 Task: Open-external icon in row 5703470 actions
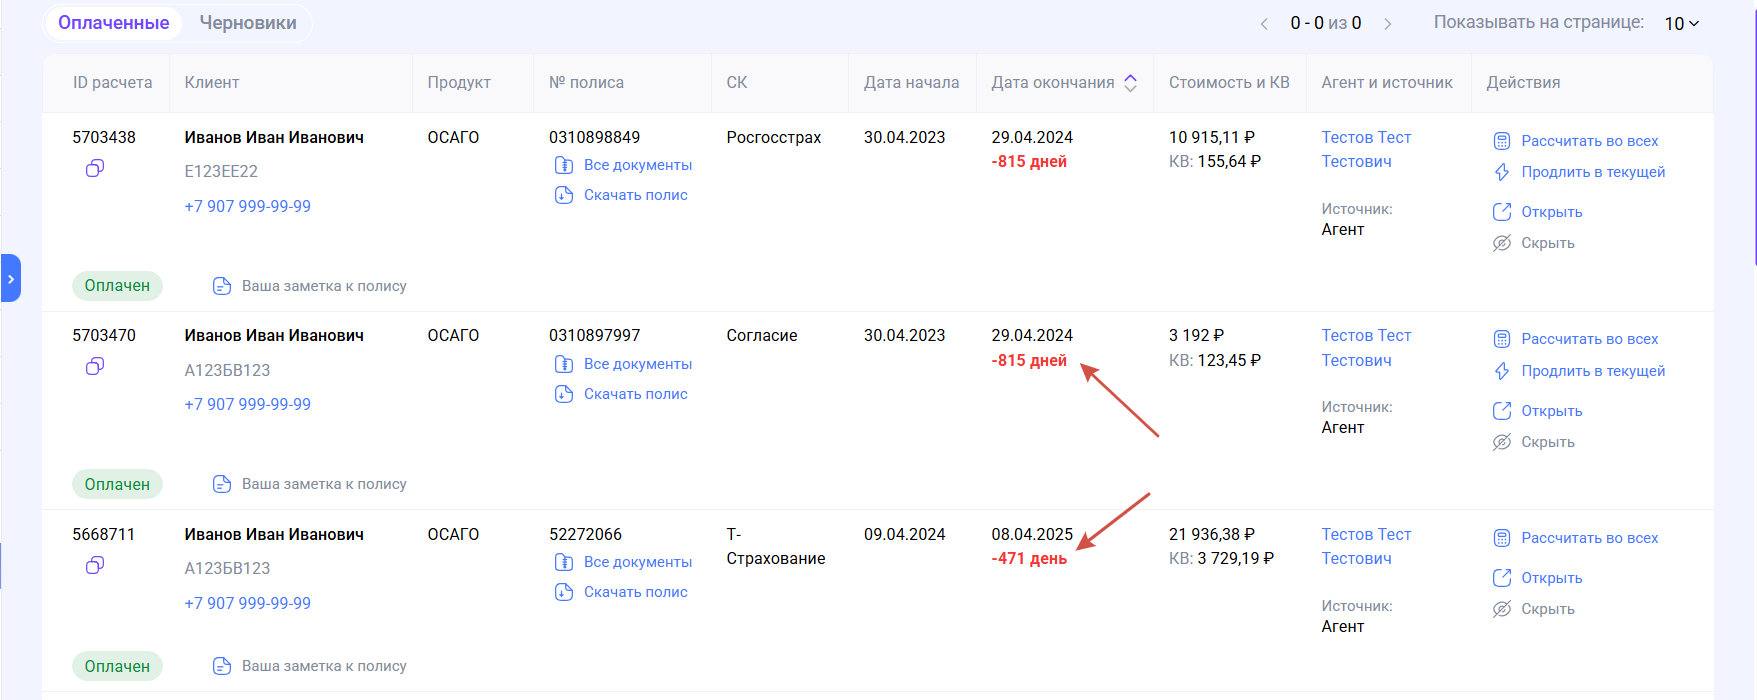coord(1502,411)
